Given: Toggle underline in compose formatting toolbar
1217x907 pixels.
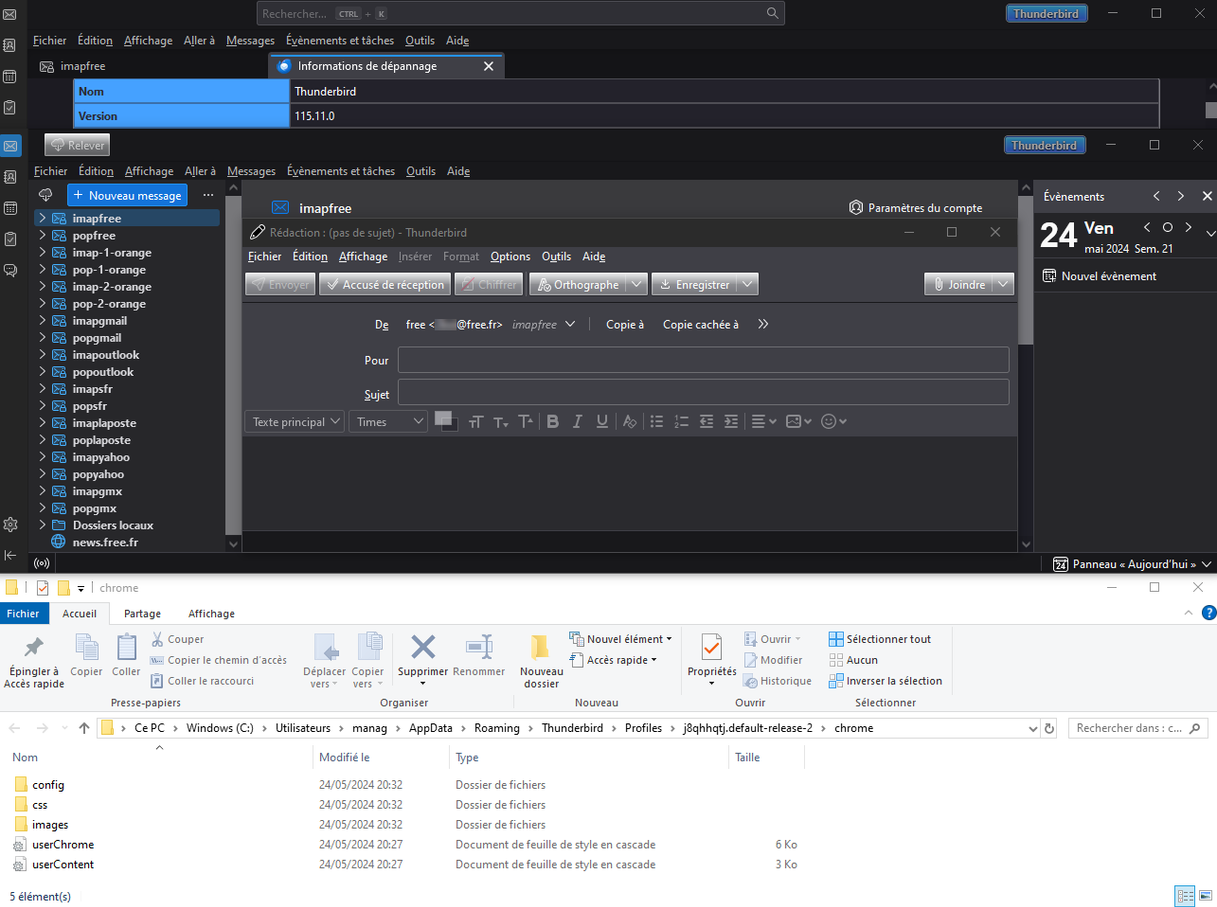Looking at the screenshot, I should click(602, 422).
